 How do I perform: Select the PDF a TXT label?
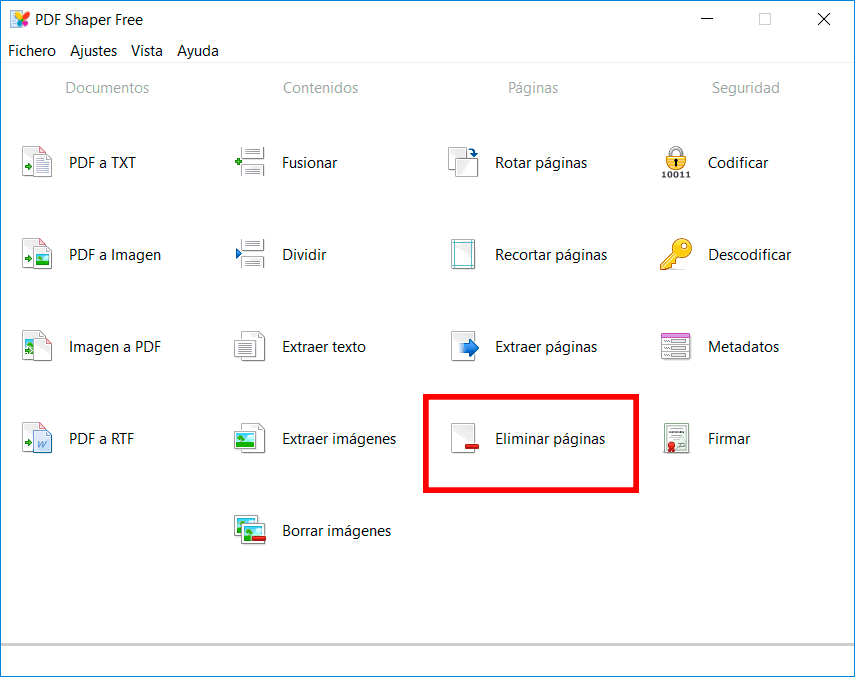tap(103, 162)
